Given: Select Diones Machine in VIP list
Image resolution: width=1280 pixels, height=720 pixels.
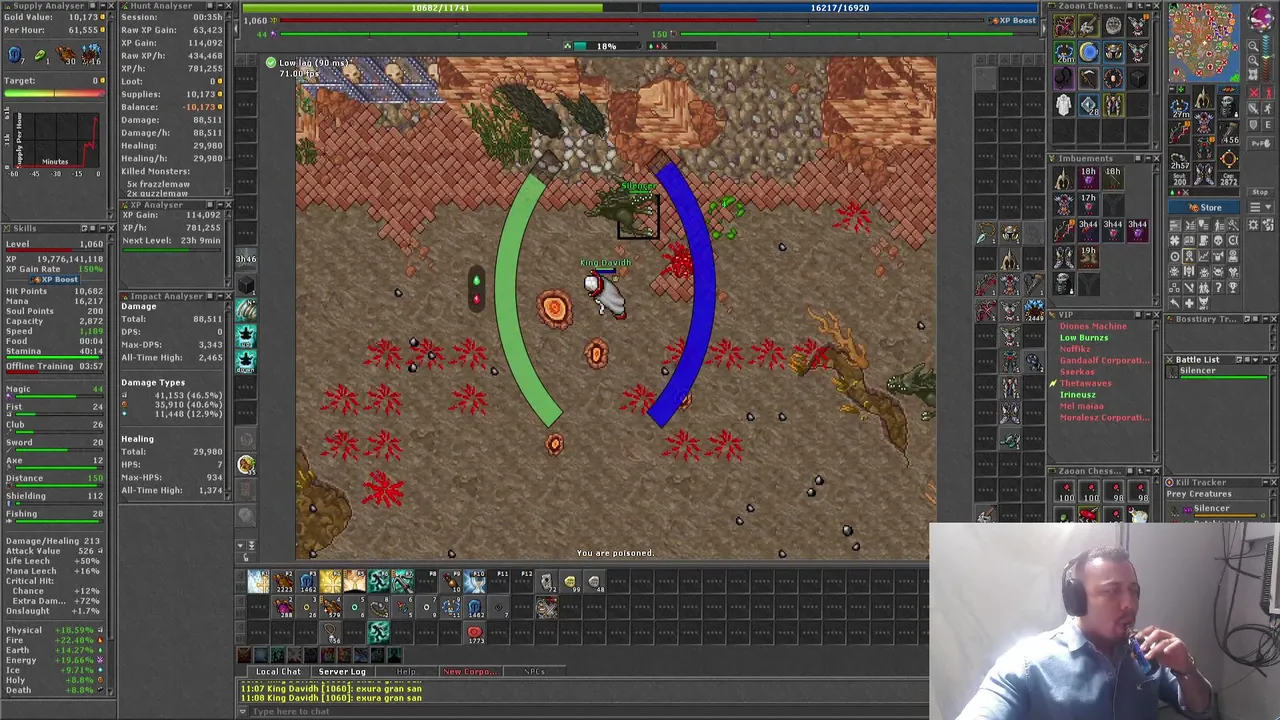Looking at the screenshot, I should click(1093, 326).
